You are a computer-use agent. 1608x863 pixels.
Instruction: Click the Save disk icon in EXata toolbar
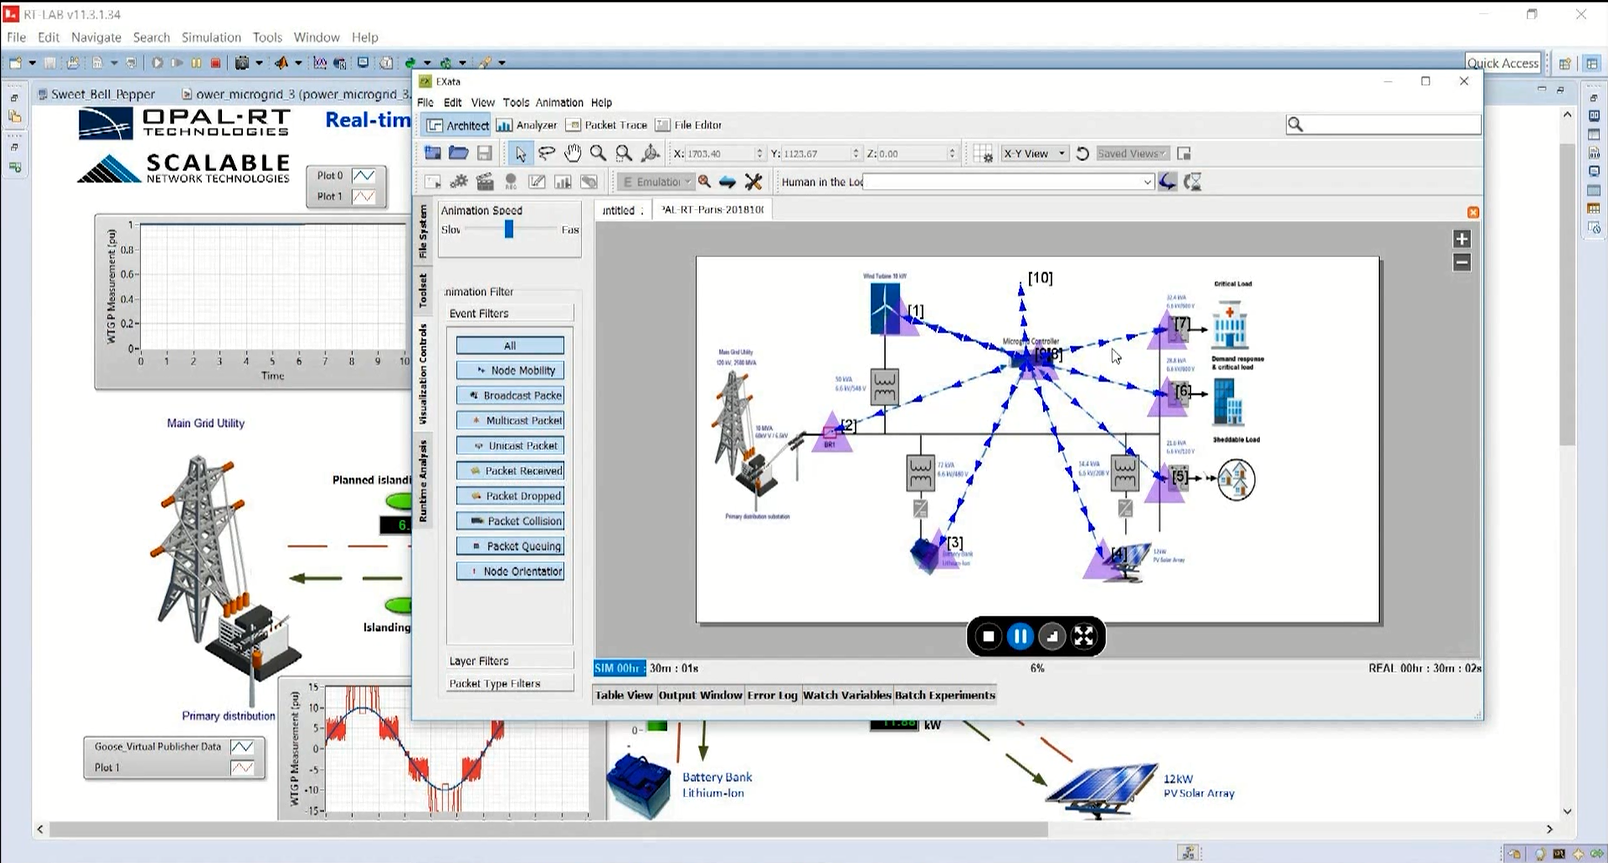pyautogui.click(x=484, y=153)
